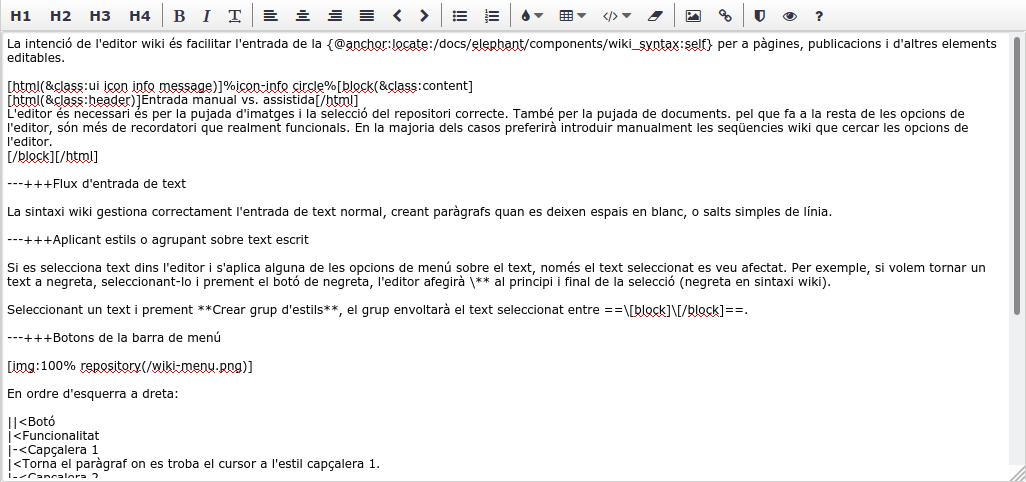Click the right chevron indent icon
This screenshot has height=482, width=1026.
(425, 16)
